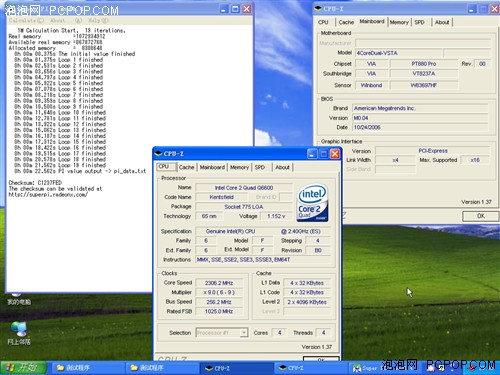Click CPU-Z title icon in motherboard window
The height and width of the screenshot is (375, 500).
point(318,8)
